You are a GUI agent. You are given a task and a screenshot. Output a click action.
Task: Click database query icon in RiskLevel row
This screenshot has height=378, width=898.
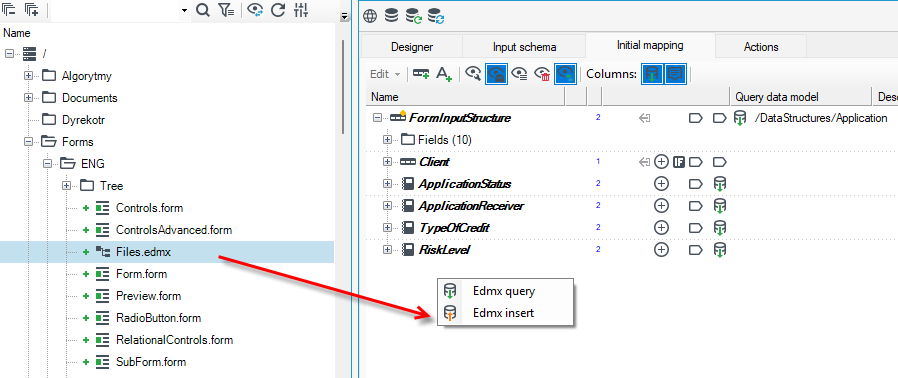click(x=720, y=250)
